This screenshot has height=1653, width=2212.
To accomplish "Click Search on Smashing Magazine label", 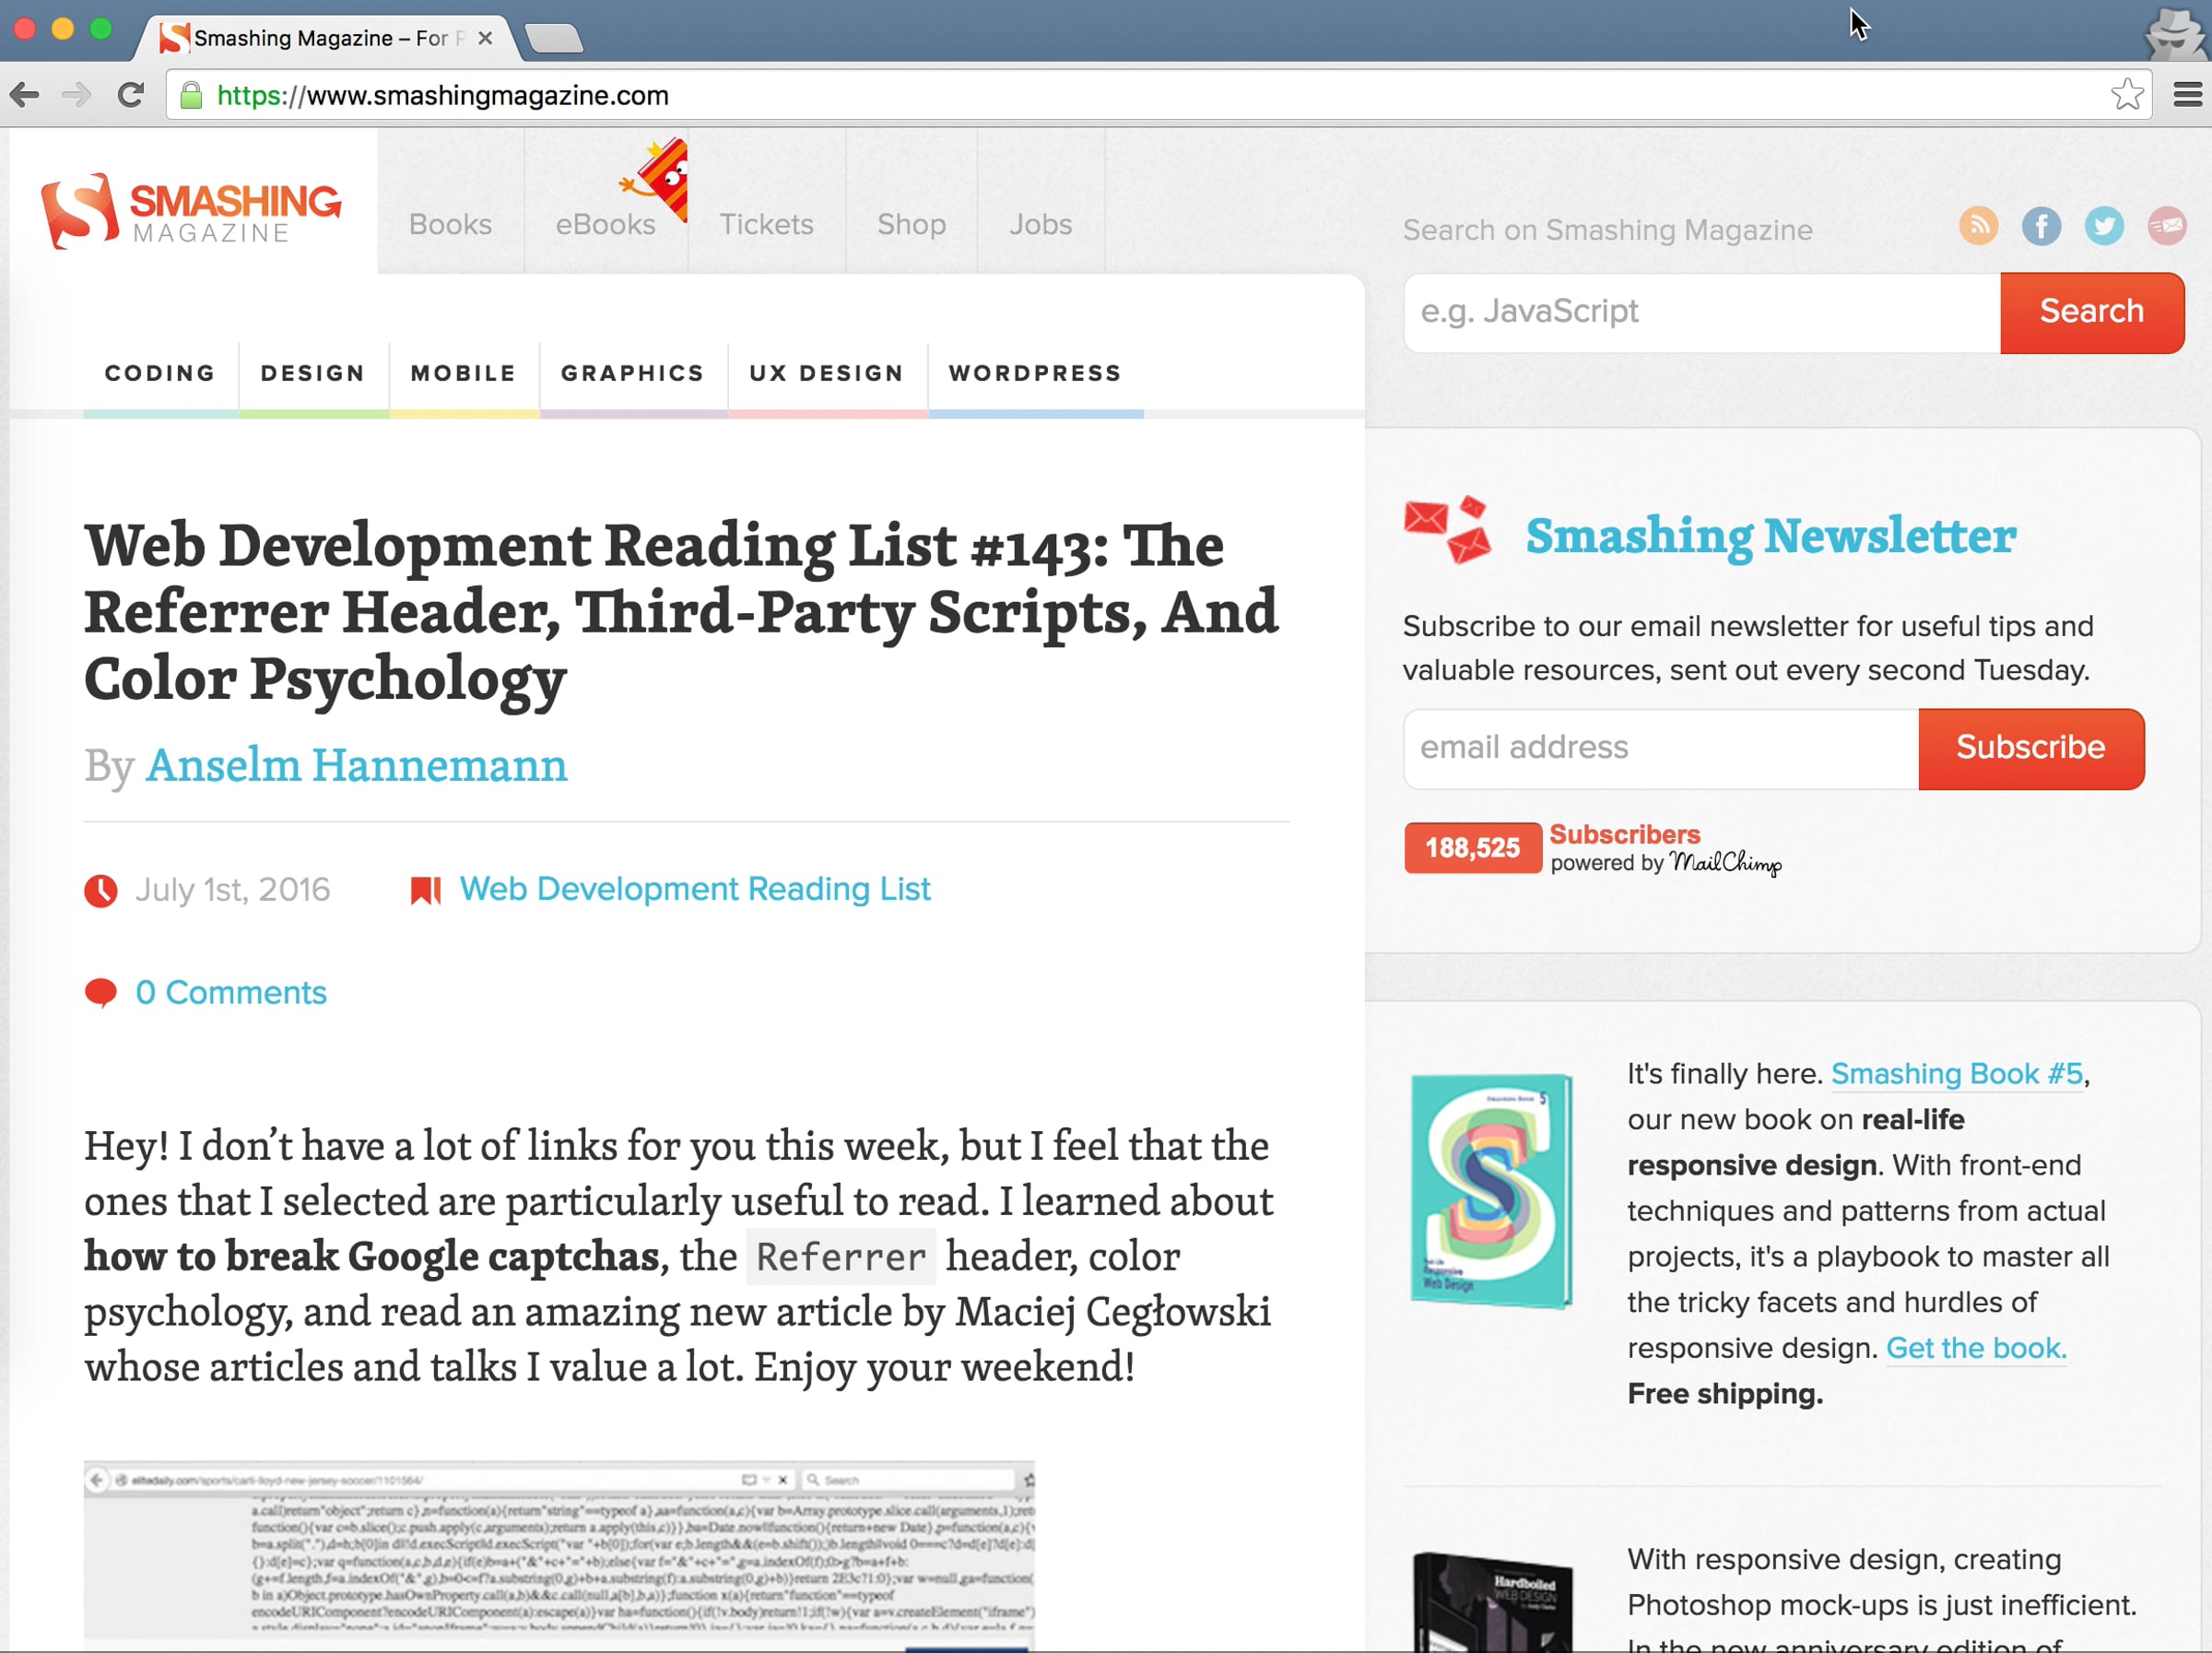I will 1607,230.
